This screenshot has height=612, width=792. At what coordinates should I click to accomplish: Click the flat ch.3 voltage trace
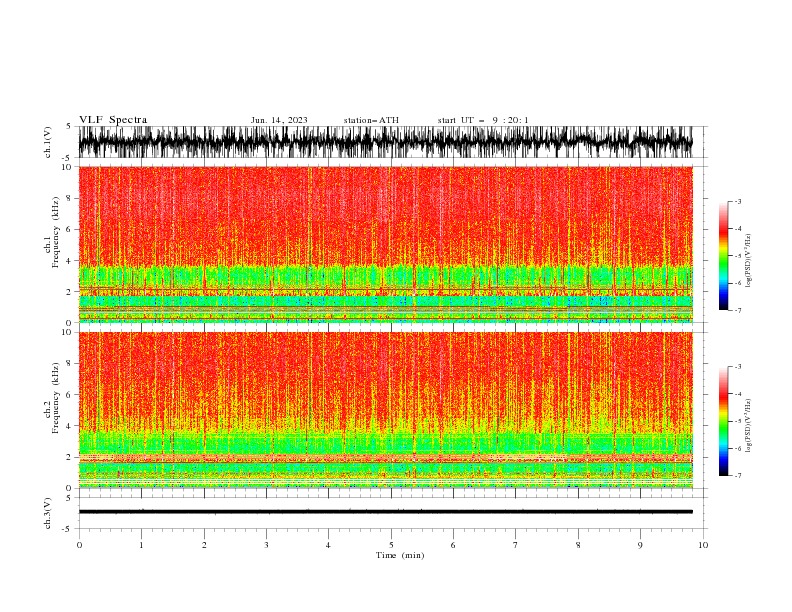[385, 512]
